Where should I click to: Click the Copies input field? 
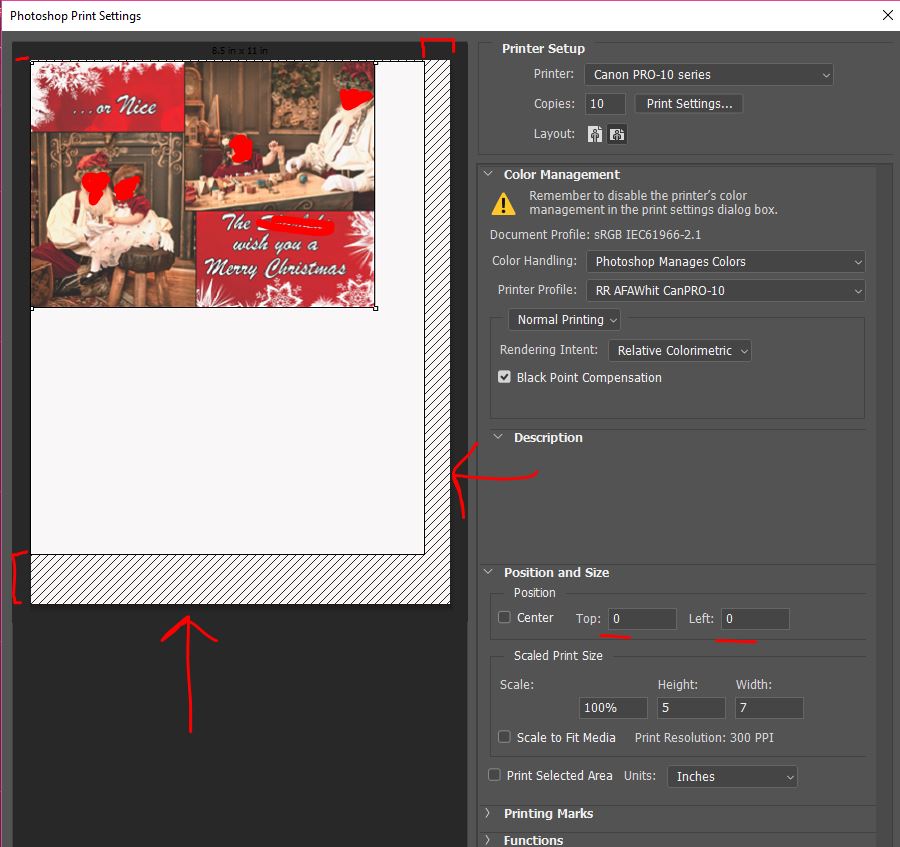tap(606, 104)
